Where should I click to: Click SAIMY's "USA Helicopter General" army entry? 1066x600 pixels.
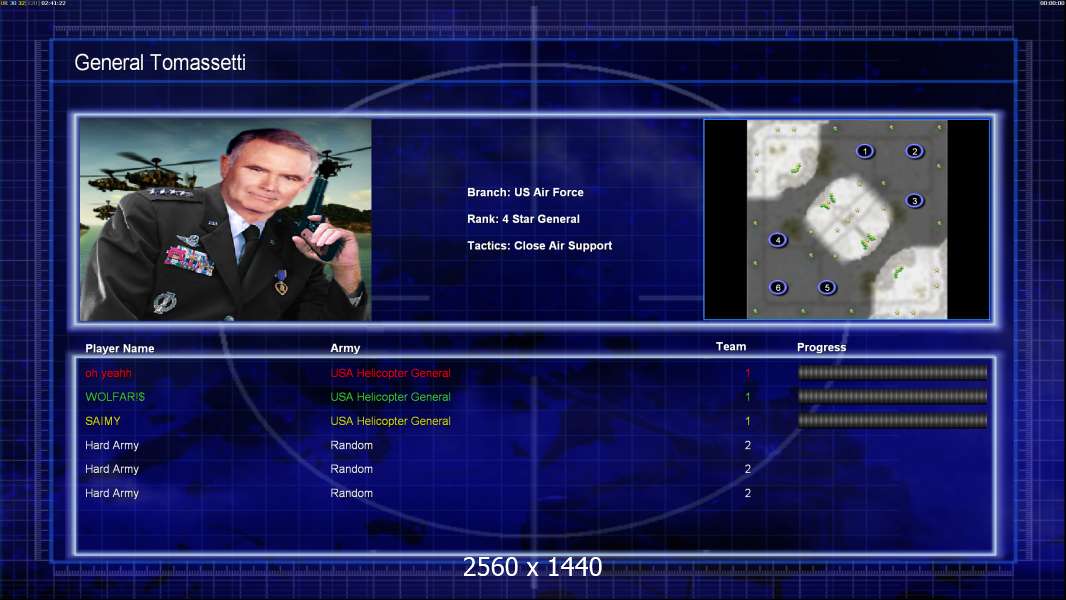click(x=390, y=421)
